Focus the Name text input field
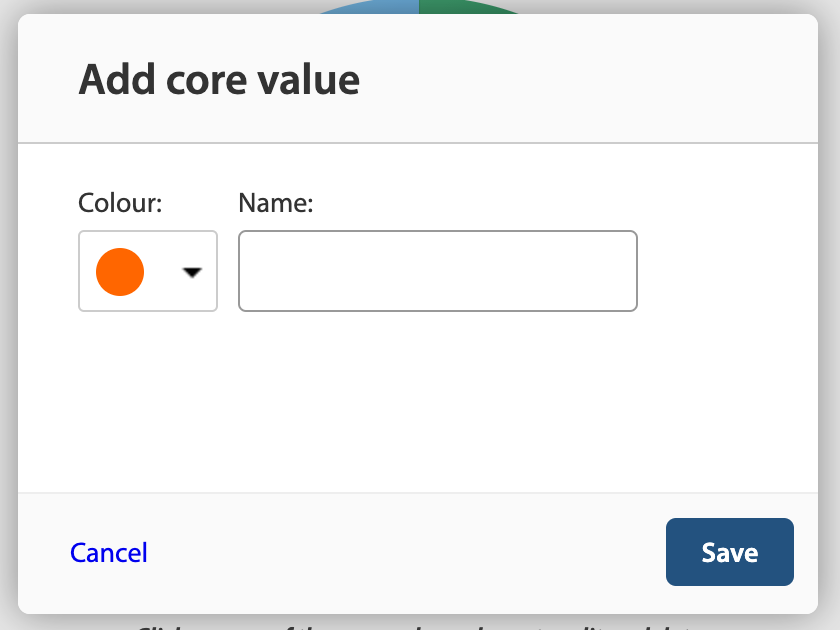 click(438, 271)
